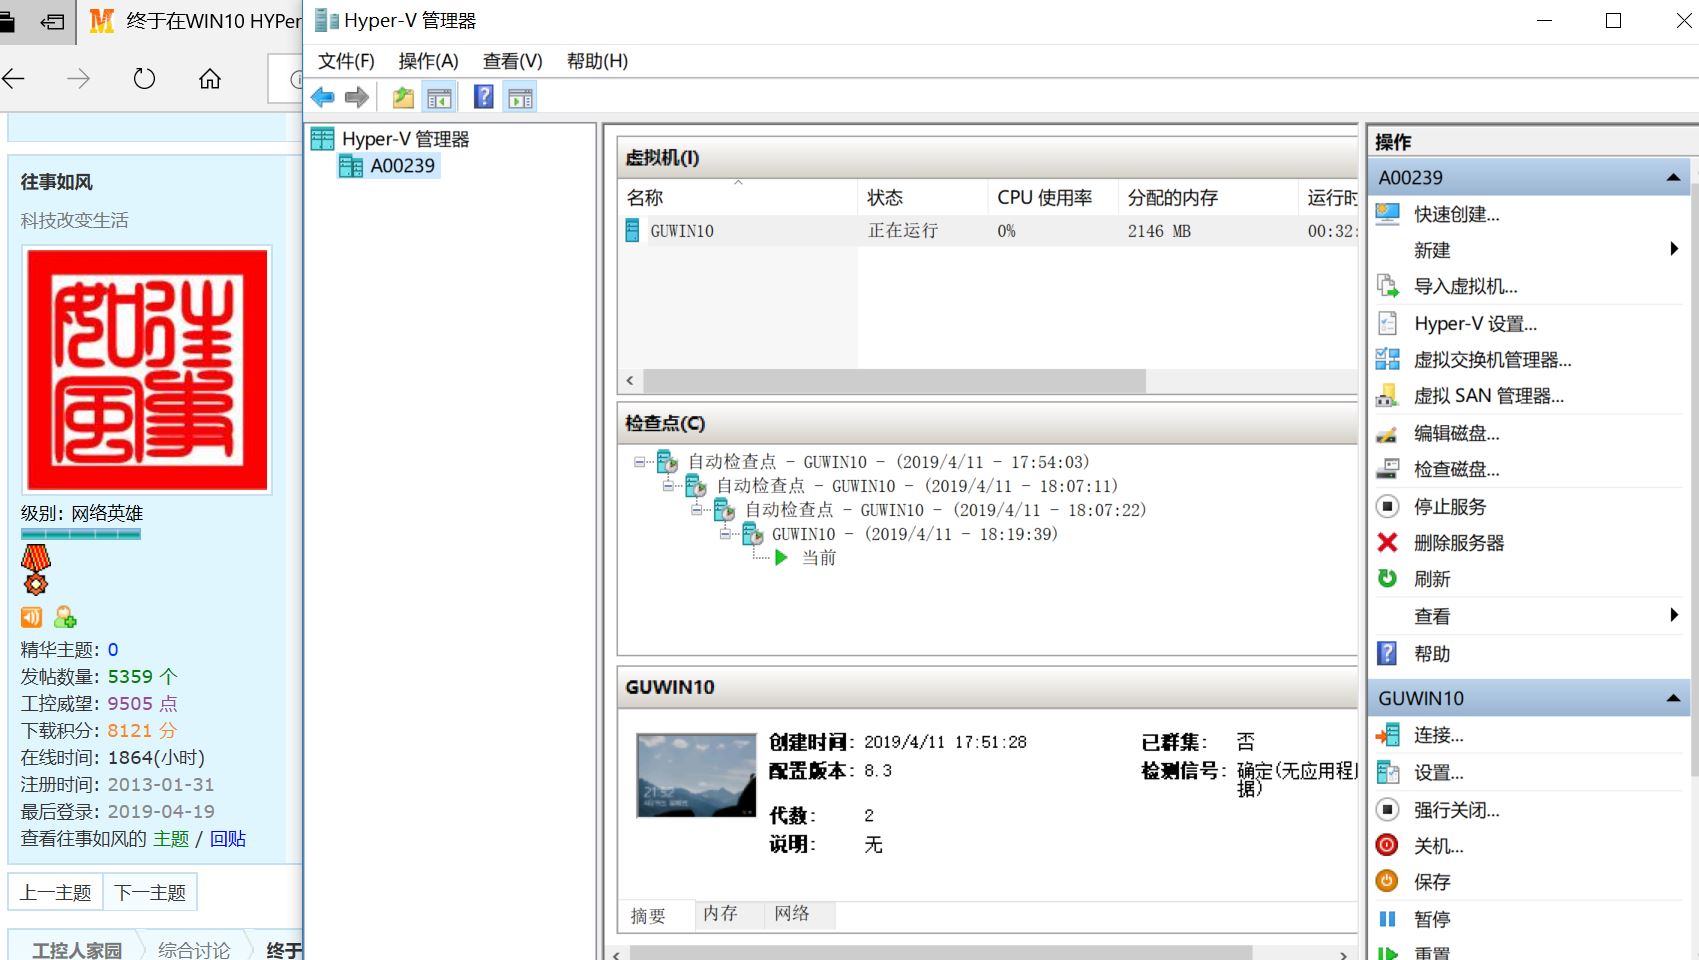Image resolution: width=1699 pixels, height=960 pixels.
Task: Click the up-one-level folder toolbar icon
Action: [403, 97]
